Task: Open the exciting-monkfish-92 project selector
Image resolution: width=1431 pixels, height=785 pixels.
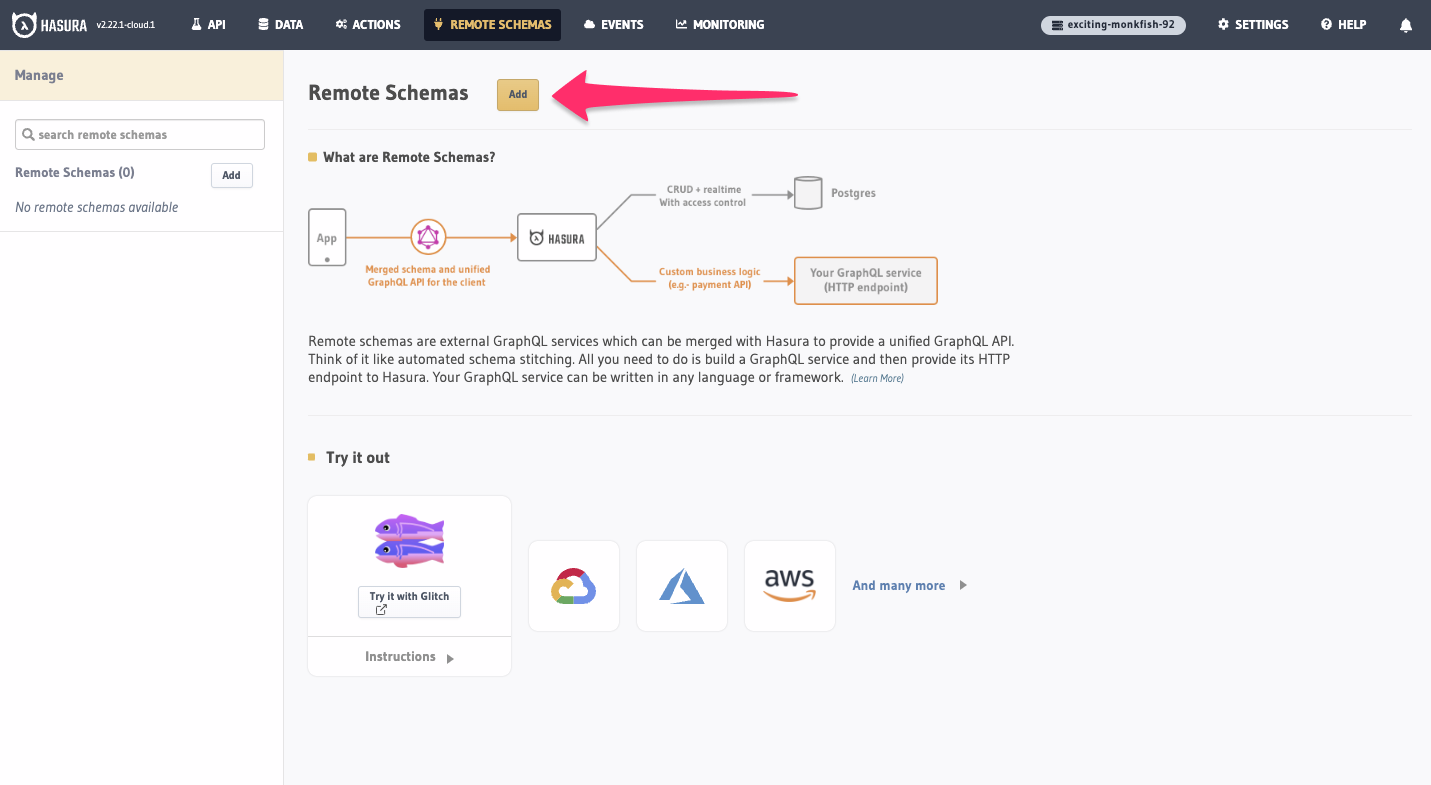Action: (x=1113, y=25)
